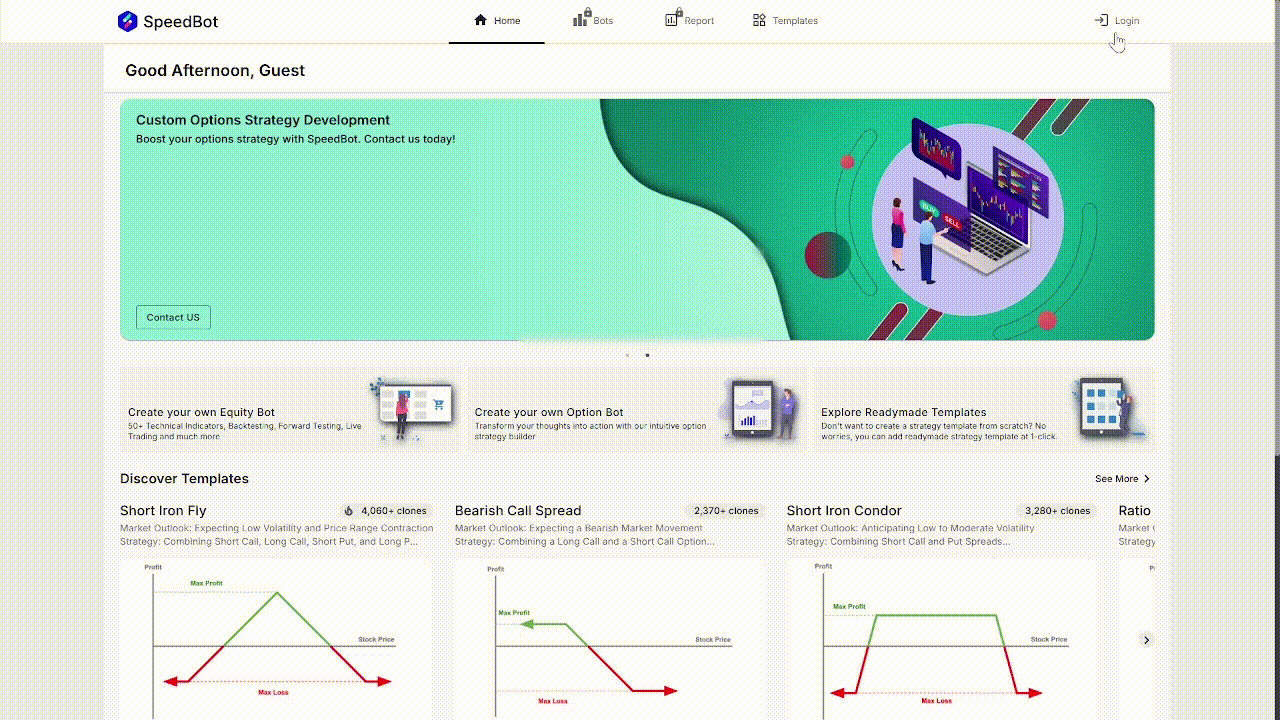Click Short Iron Condor market outlook description
The height and width of the screenshot is (720, 1280).
coord(911,535)
